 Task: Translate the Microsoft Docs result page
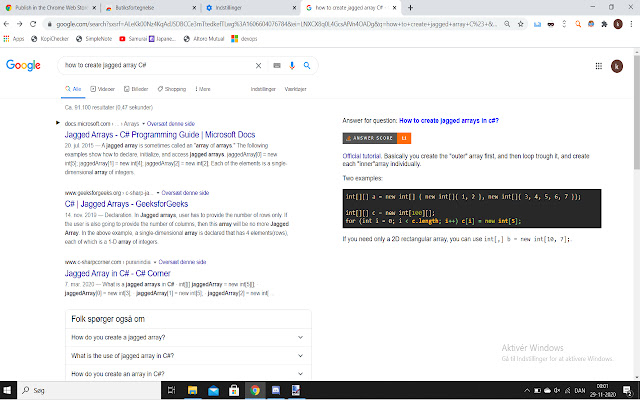171,124
